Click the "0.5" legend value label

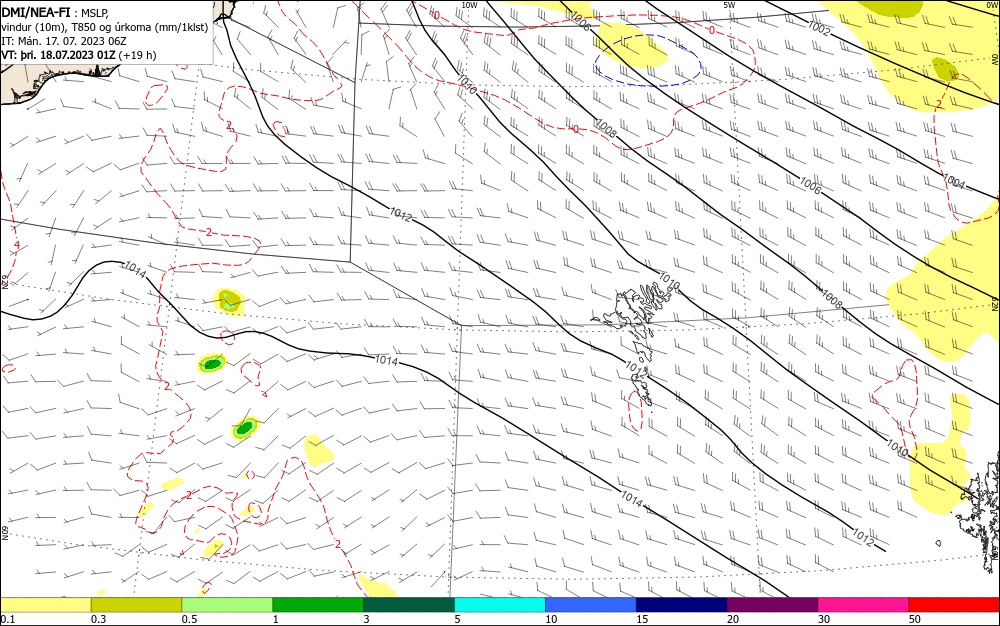pyautogui.click(x=189, y=619)
